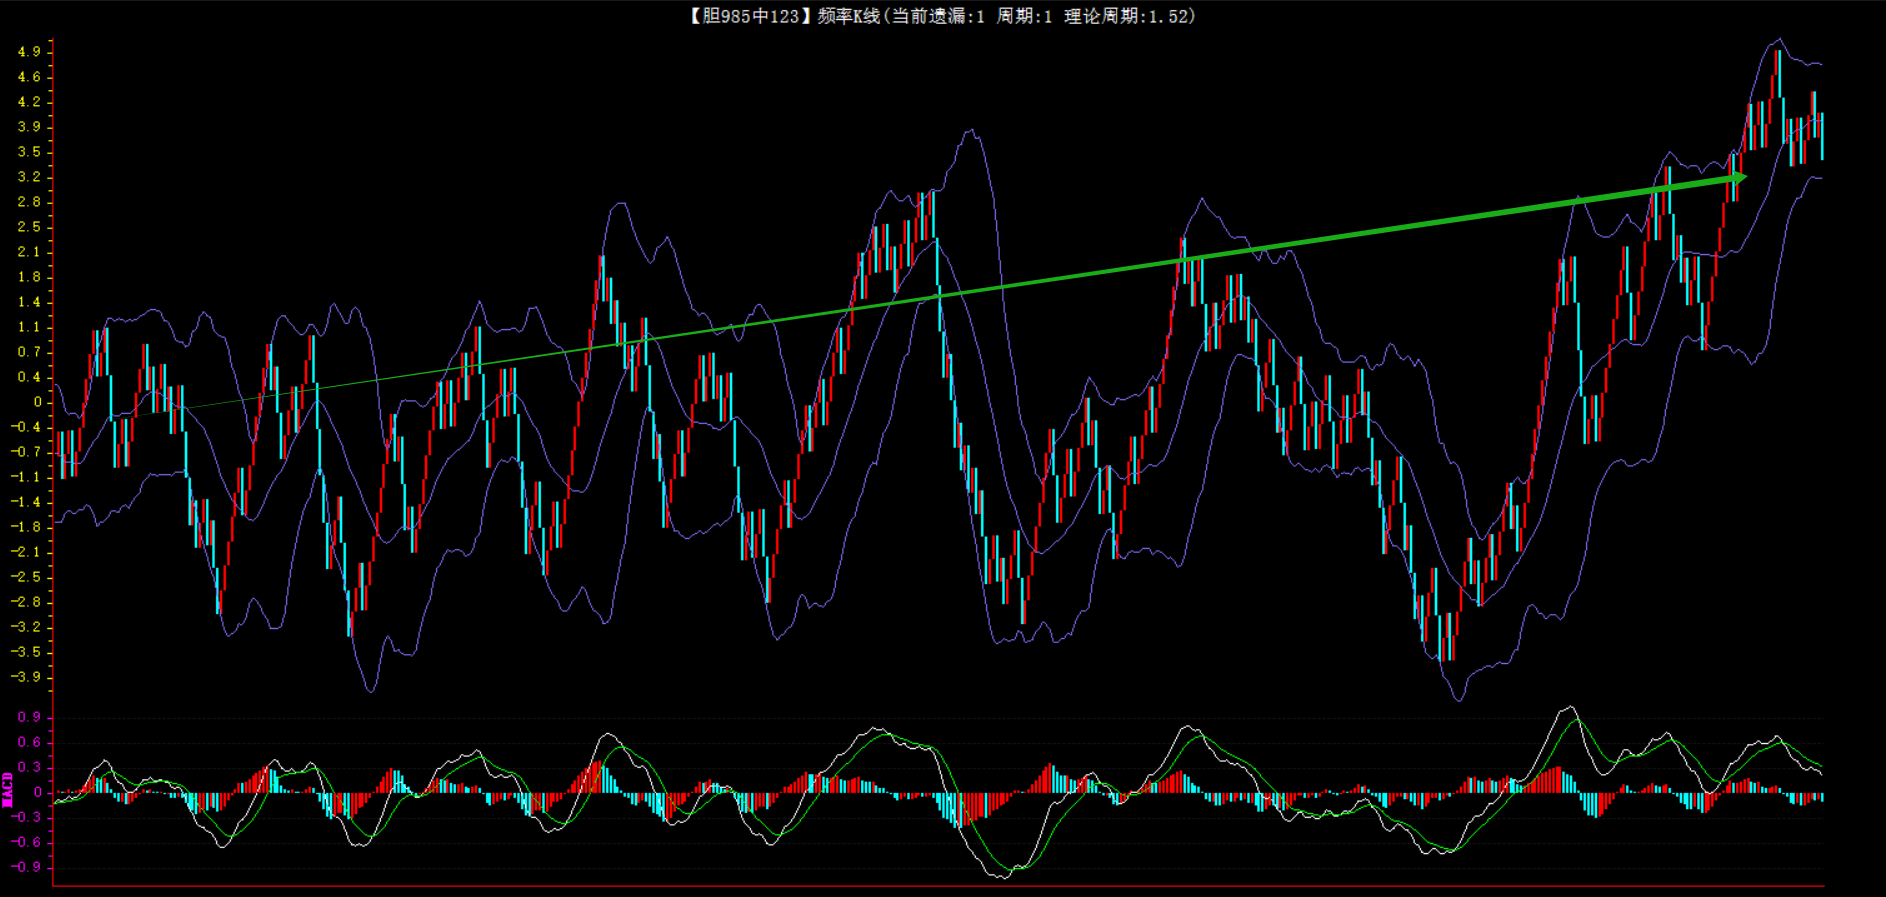Screen dimensions: 1886x897
Task: Click the chart title 频率K线 at top
Action: pos(849,16)
